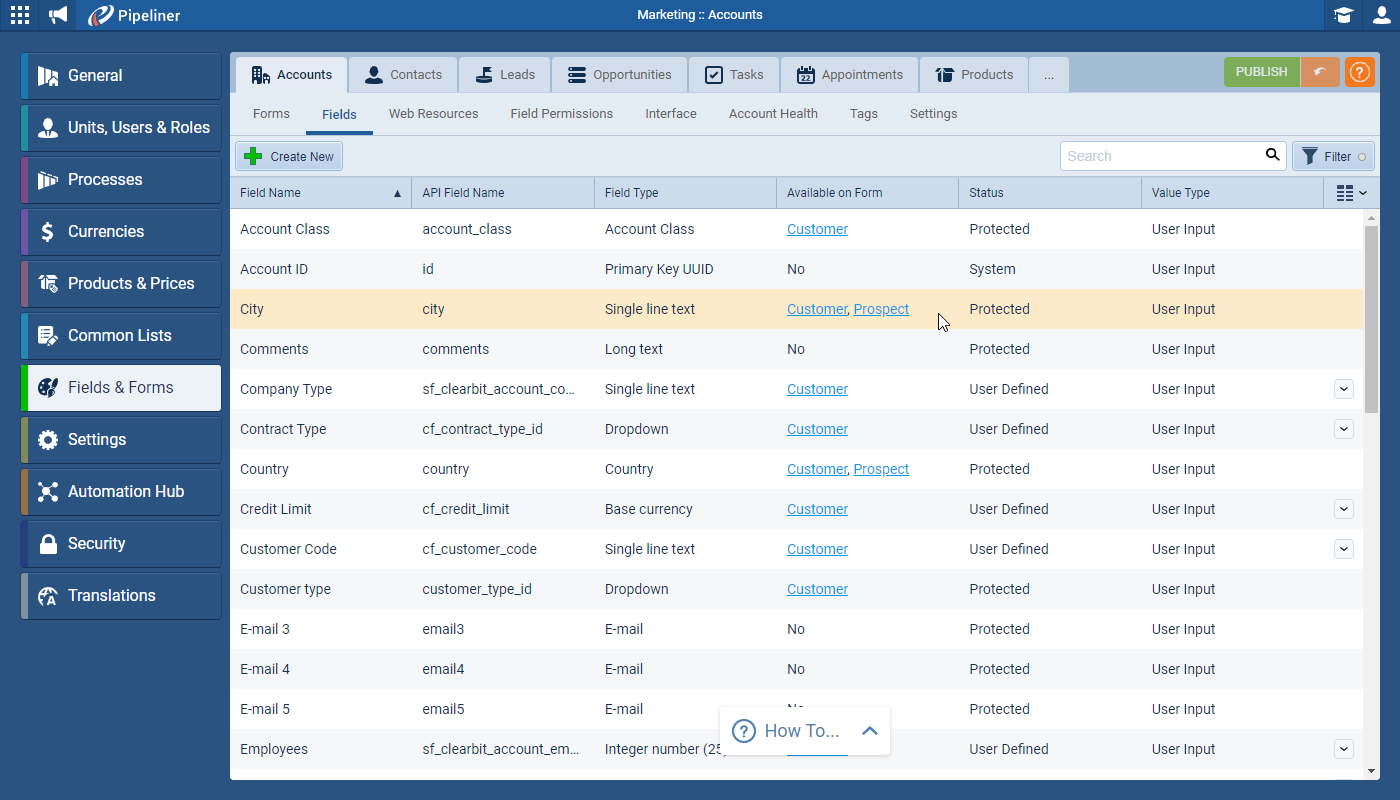Expand the Value Type dropdown on Contract Type row
Image resolution: width=1400 pixels, height=800 pixels.
(x=1344, y=428)
